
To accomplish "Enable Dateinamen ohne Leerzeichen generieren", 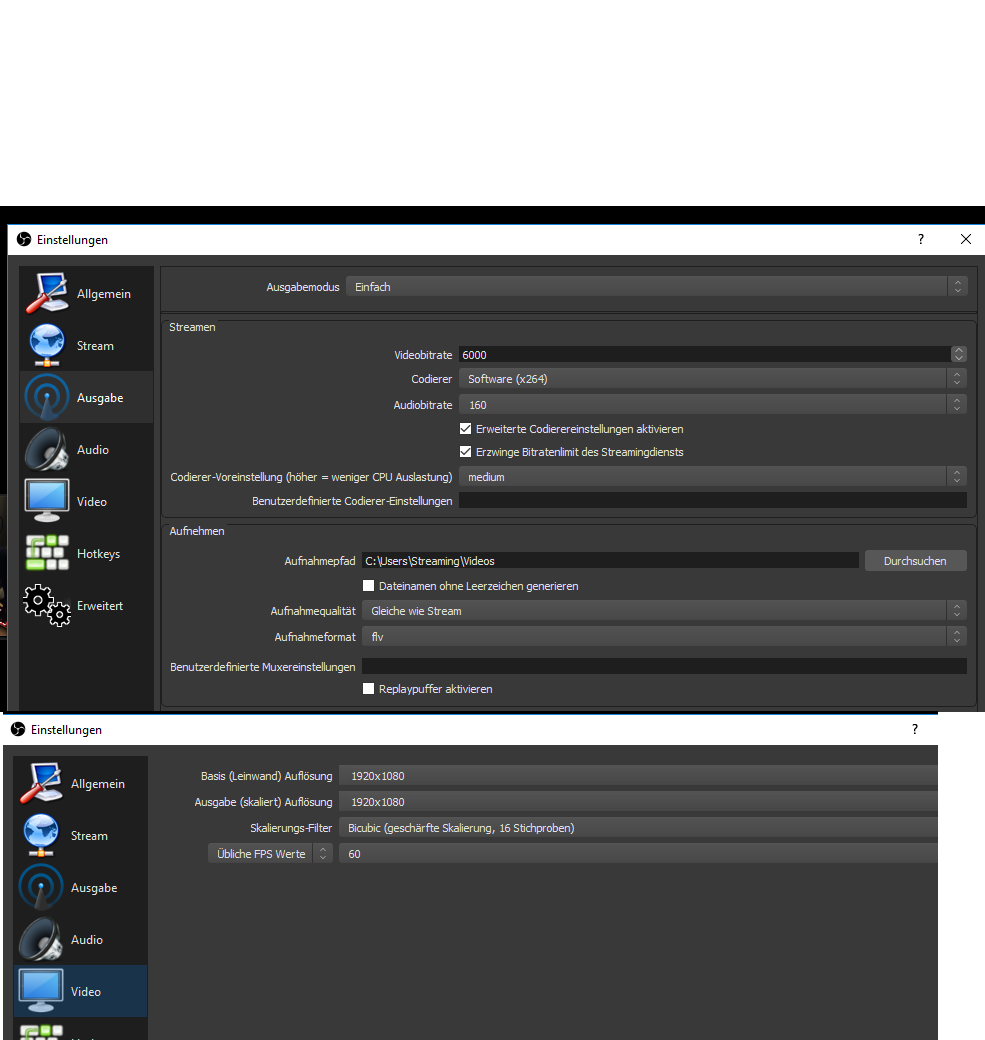I will 369,586.
